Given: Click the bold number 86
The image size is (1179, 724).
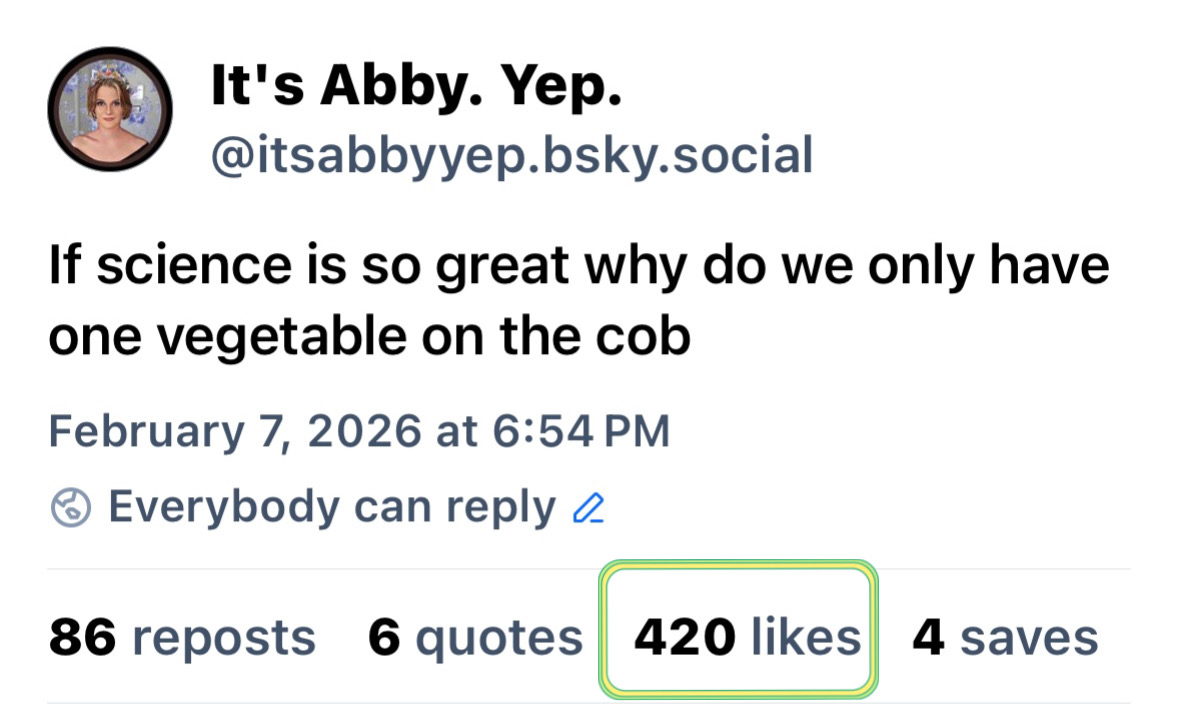Looking at the screenshot, I should pos(83,637).
